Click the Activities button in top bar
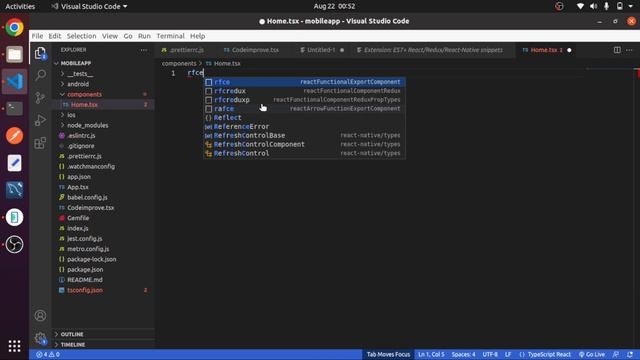 (20, 6)
